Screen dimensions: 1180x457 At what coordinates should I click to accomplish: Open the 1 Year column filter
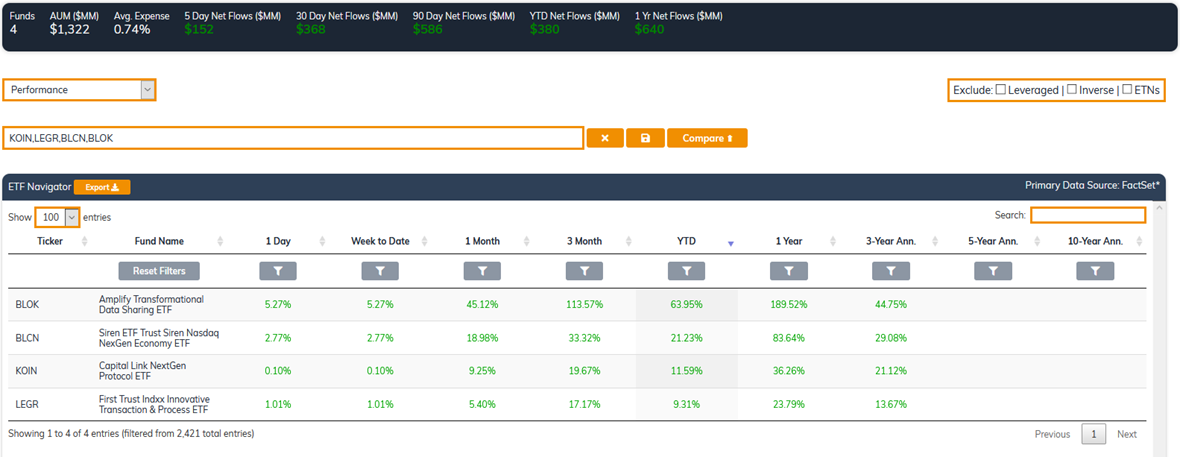click(x=789, y=271)
